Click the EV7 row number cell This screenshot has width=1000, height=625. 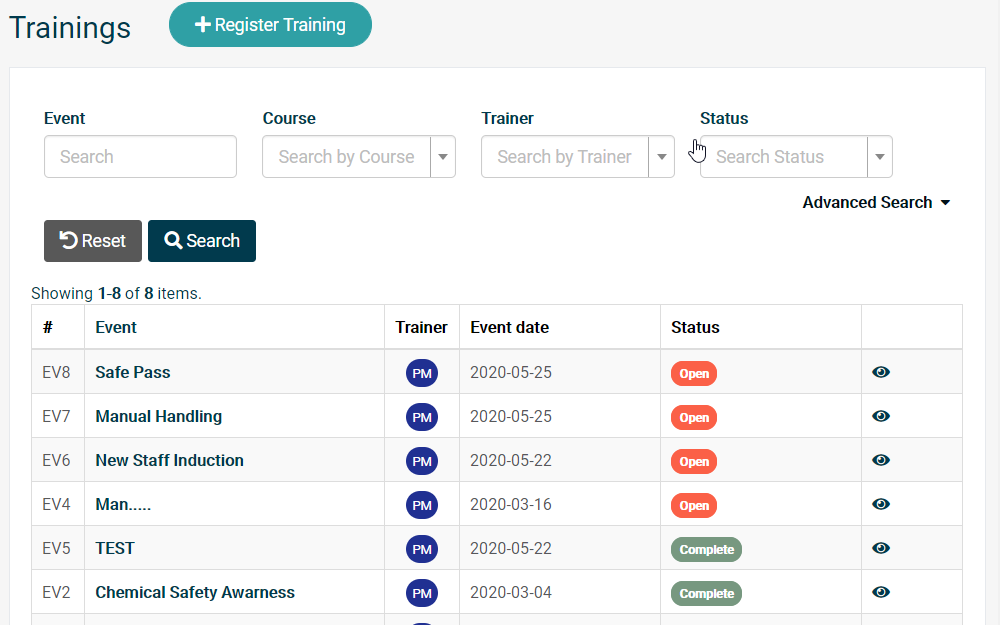(56, 416)
